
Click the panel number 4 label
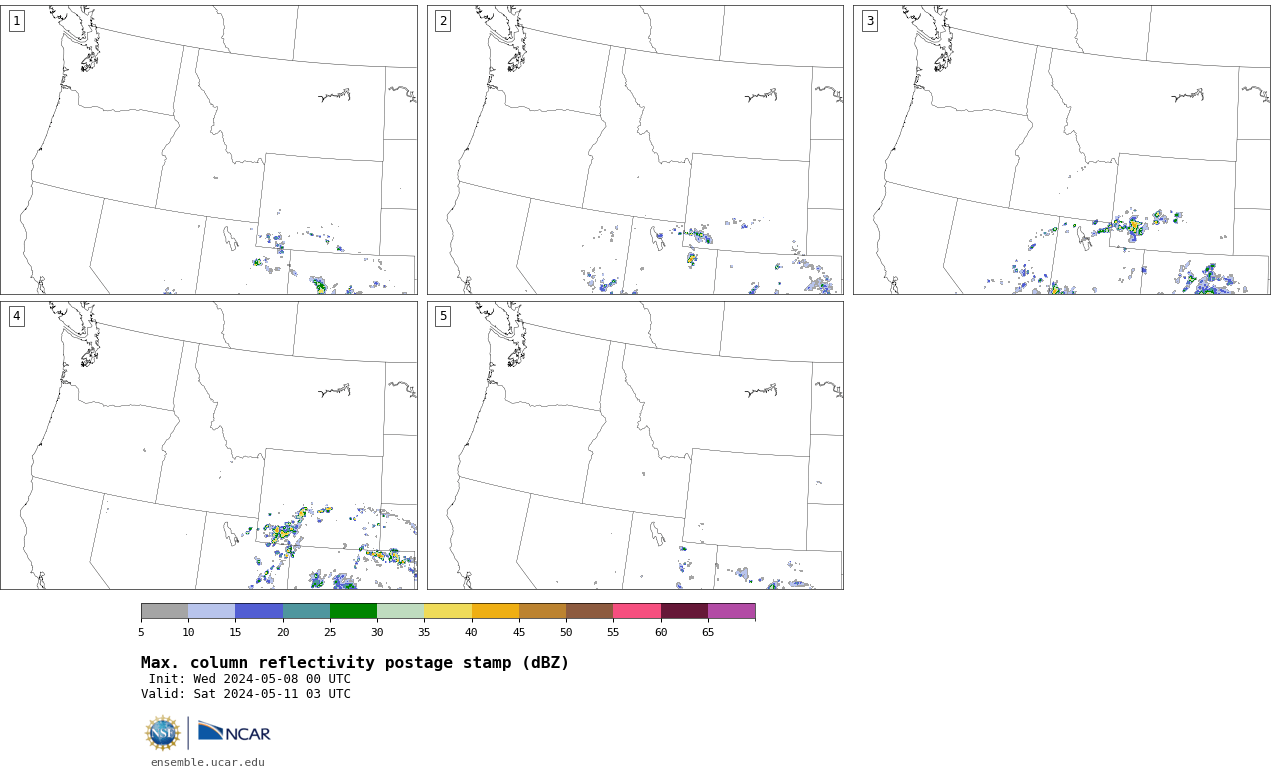click(16, 316)
